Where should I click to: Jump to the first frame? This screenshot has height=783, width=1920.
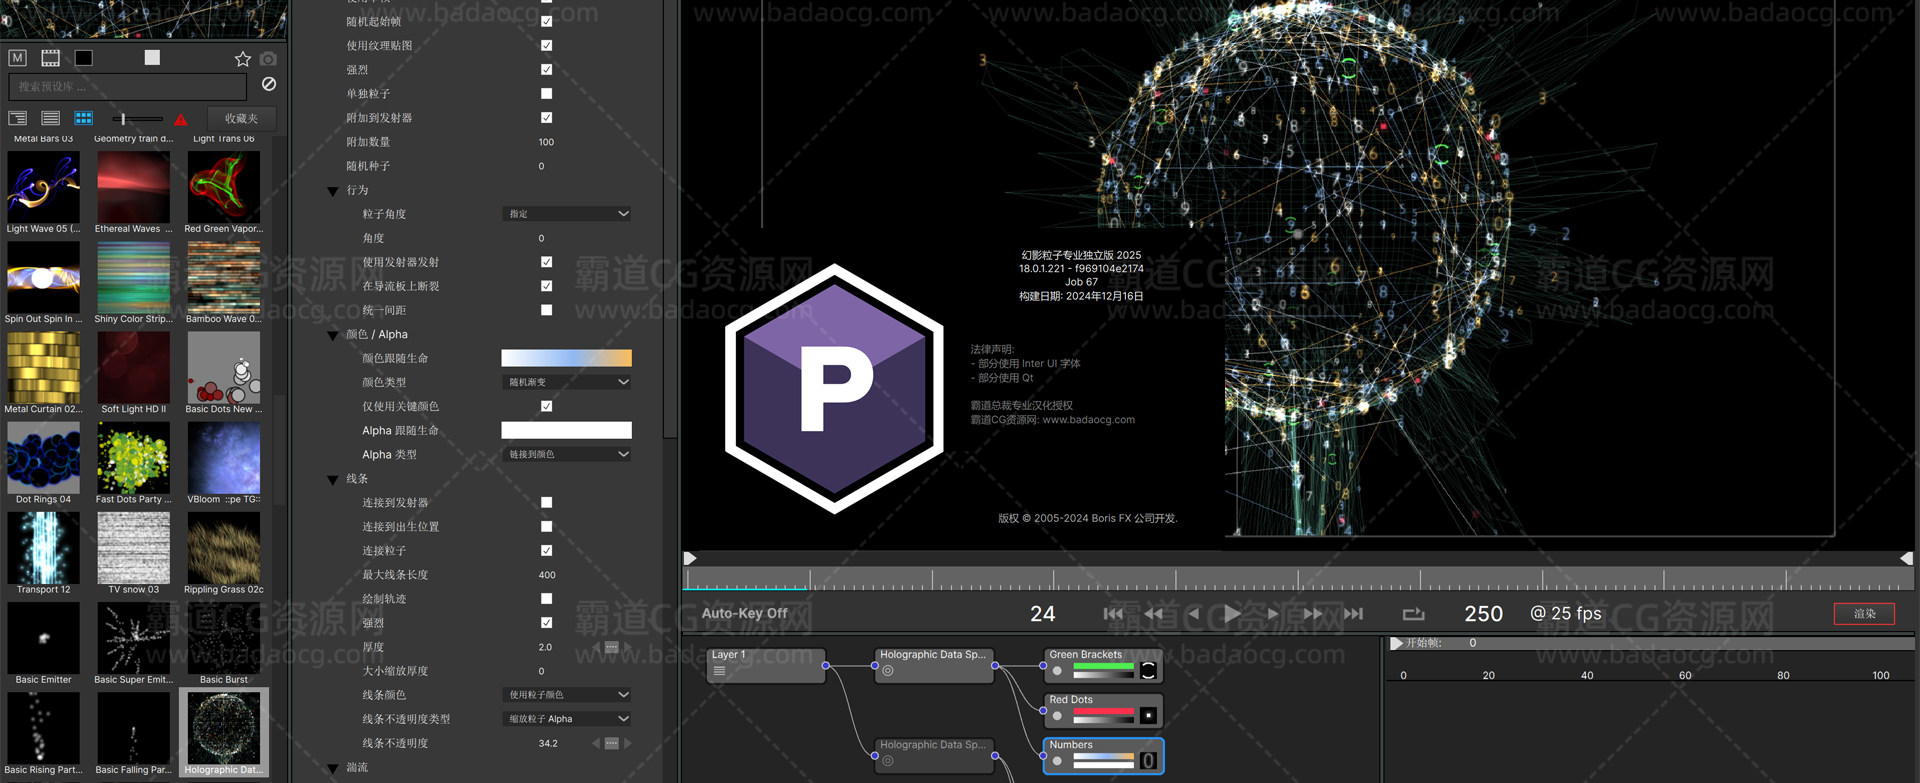tap(1112, 614)
